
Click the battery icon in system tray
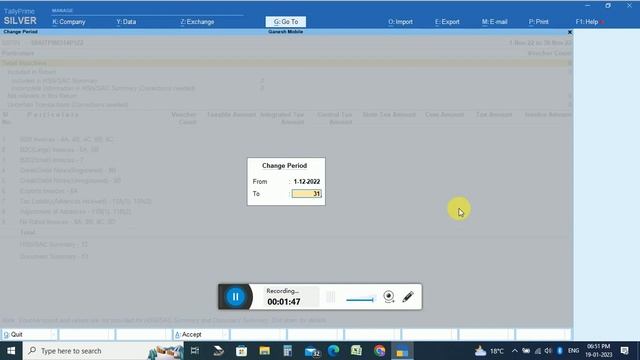(x=526, y=351)
